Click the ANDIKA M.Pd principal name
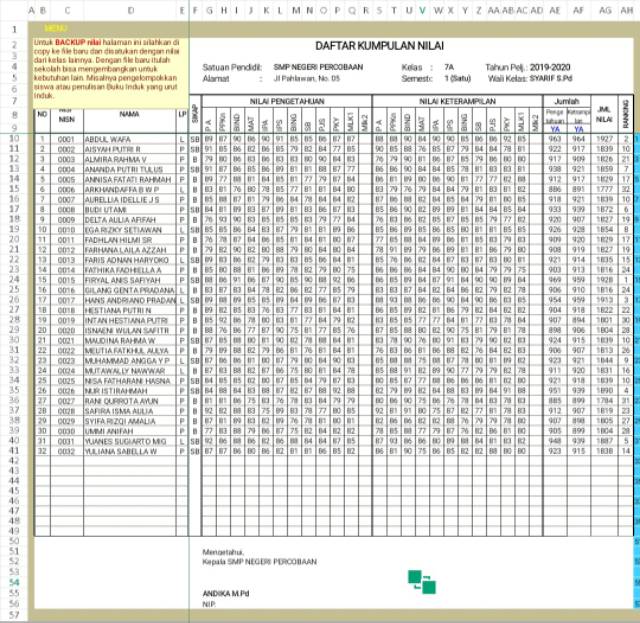 click(229, 592)
